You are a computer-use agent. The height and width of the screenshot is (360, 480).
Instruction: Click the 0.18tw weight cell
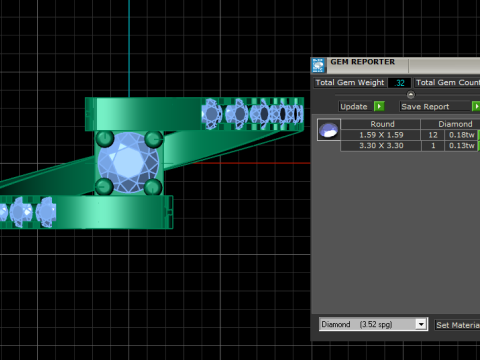(462, 135)
